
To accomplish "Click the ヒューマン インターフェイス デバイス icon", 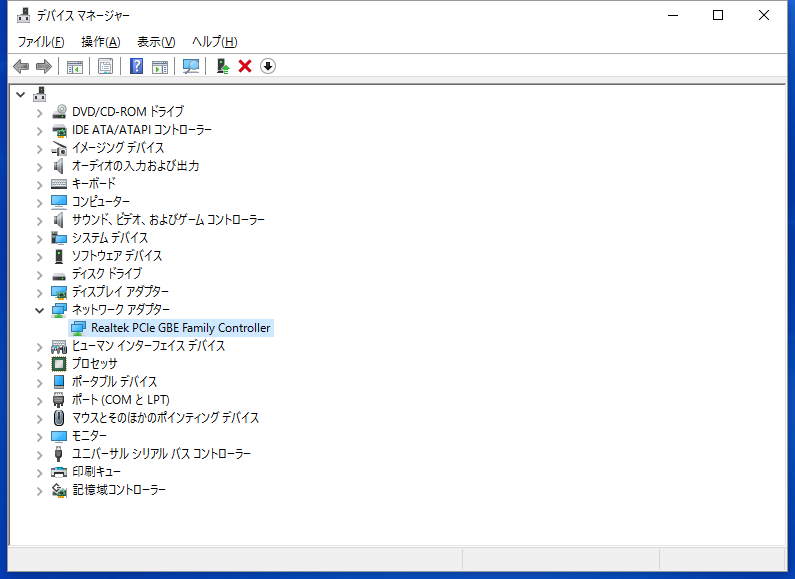I will (59, 346).
